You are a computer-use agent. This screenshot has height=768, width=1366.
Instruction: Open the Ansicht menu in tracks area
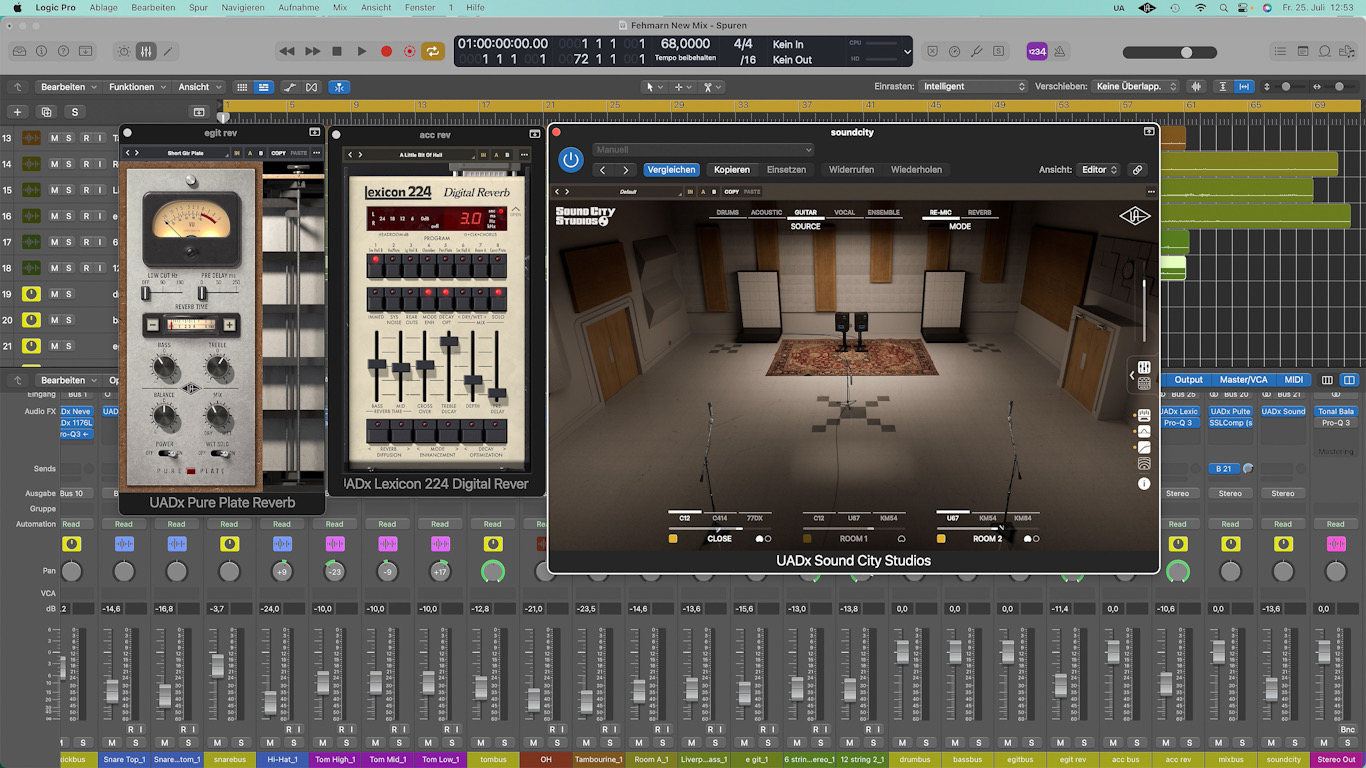(x=199, y=87)
